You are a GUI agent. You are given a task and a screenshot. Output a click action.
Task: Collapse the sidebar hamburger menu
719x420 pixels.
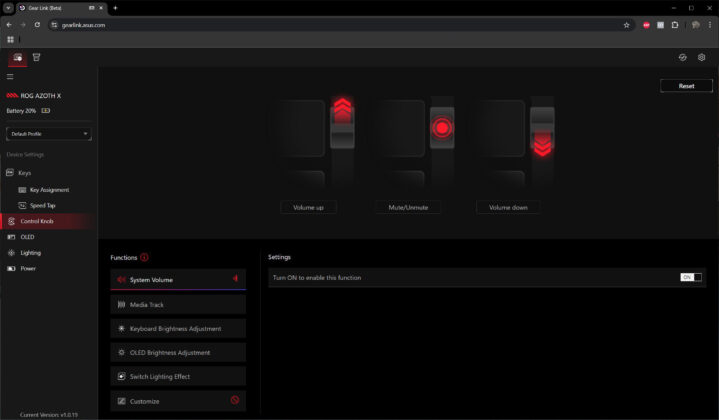(10, 77)
